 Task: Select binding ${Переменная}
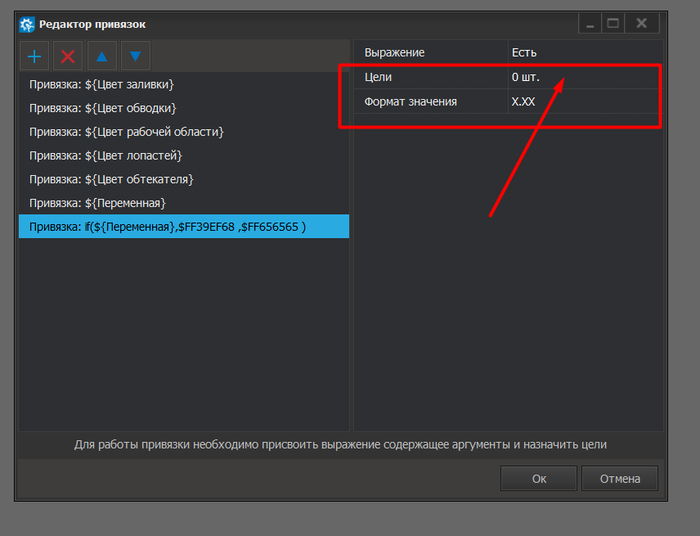[96, 204]
